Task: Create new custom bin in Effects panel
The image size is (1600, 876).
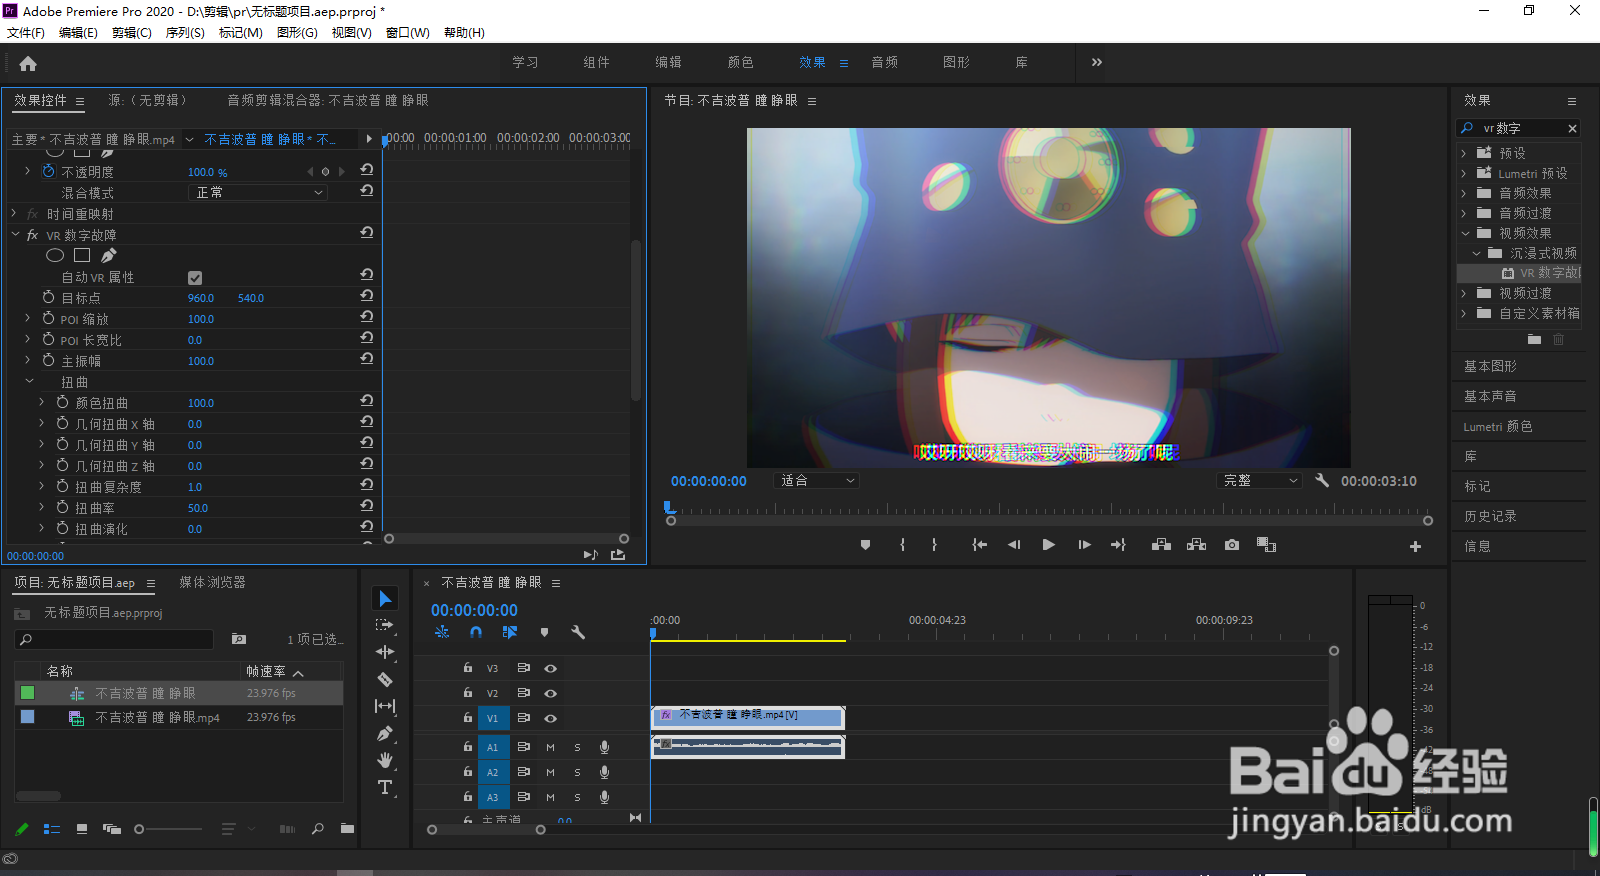Action: pos(1534,340)
